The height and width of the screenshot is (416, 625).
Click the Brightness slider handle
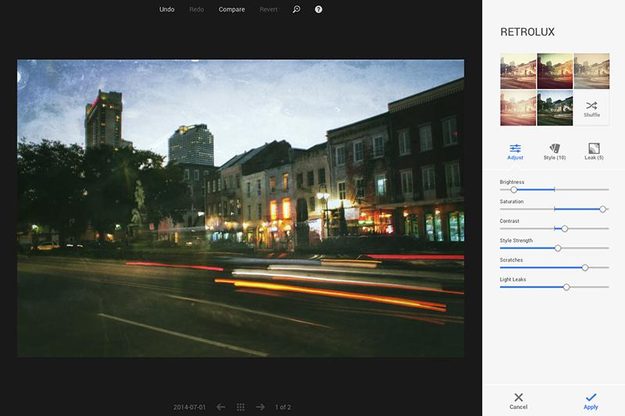point(514,190)
